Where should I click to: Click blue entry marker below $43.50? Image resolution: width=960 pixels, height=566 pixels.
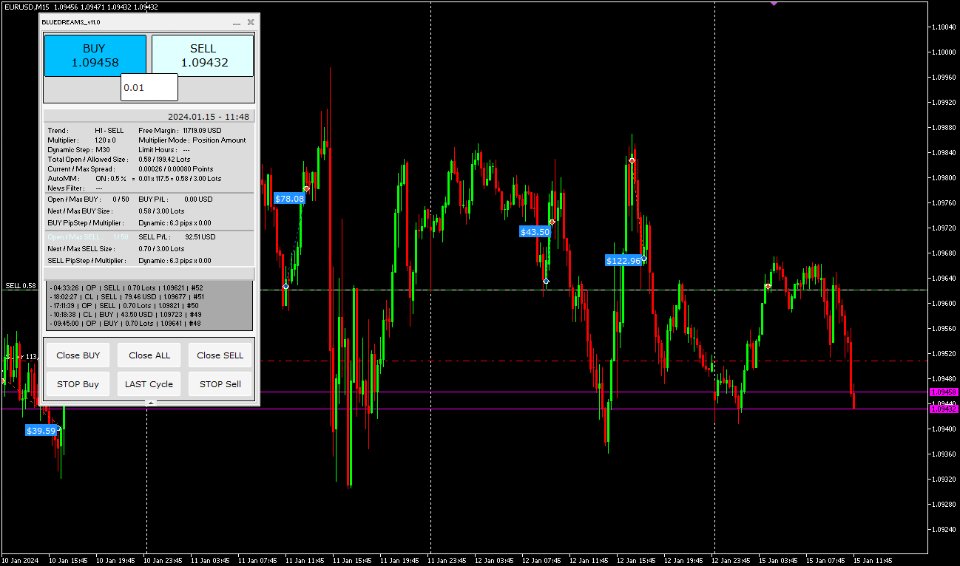pyautogui.click(x=546, y=281)
